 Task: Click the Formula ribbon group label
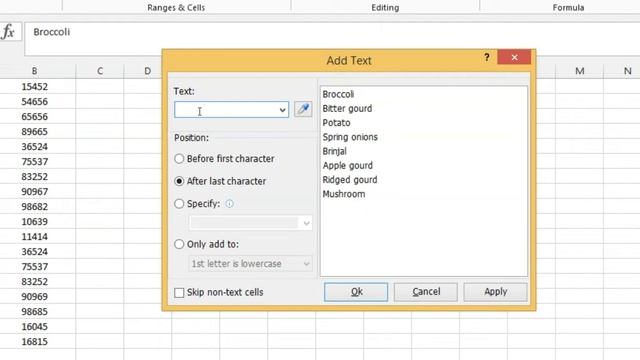[568, 7]
